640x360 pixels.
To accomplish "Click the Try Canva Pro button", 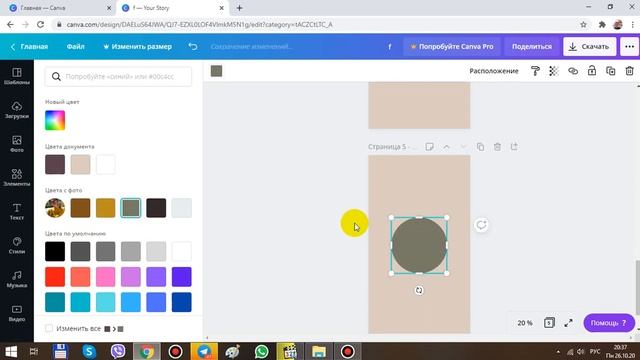I will [451, 47].
